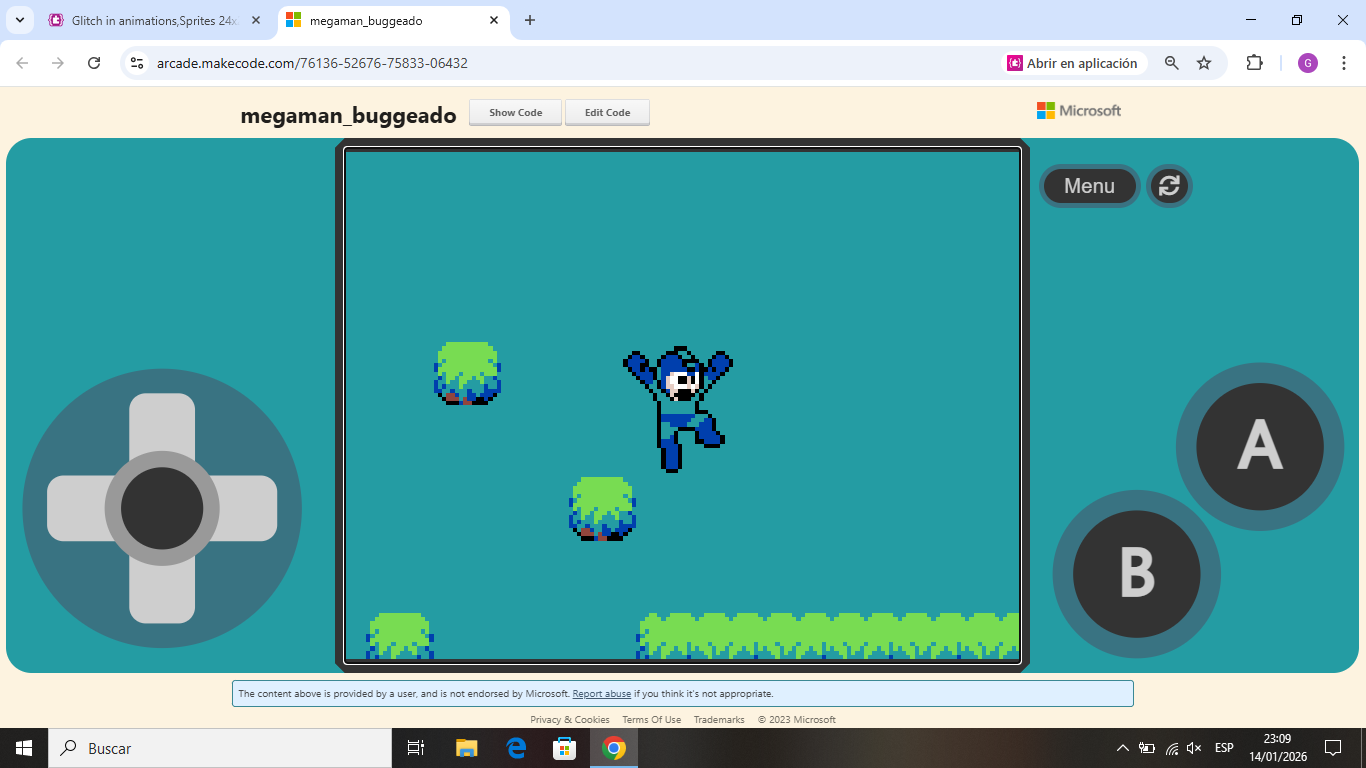
Task: Open the taskbar clock and date
Action: [x=1277, y=748]
